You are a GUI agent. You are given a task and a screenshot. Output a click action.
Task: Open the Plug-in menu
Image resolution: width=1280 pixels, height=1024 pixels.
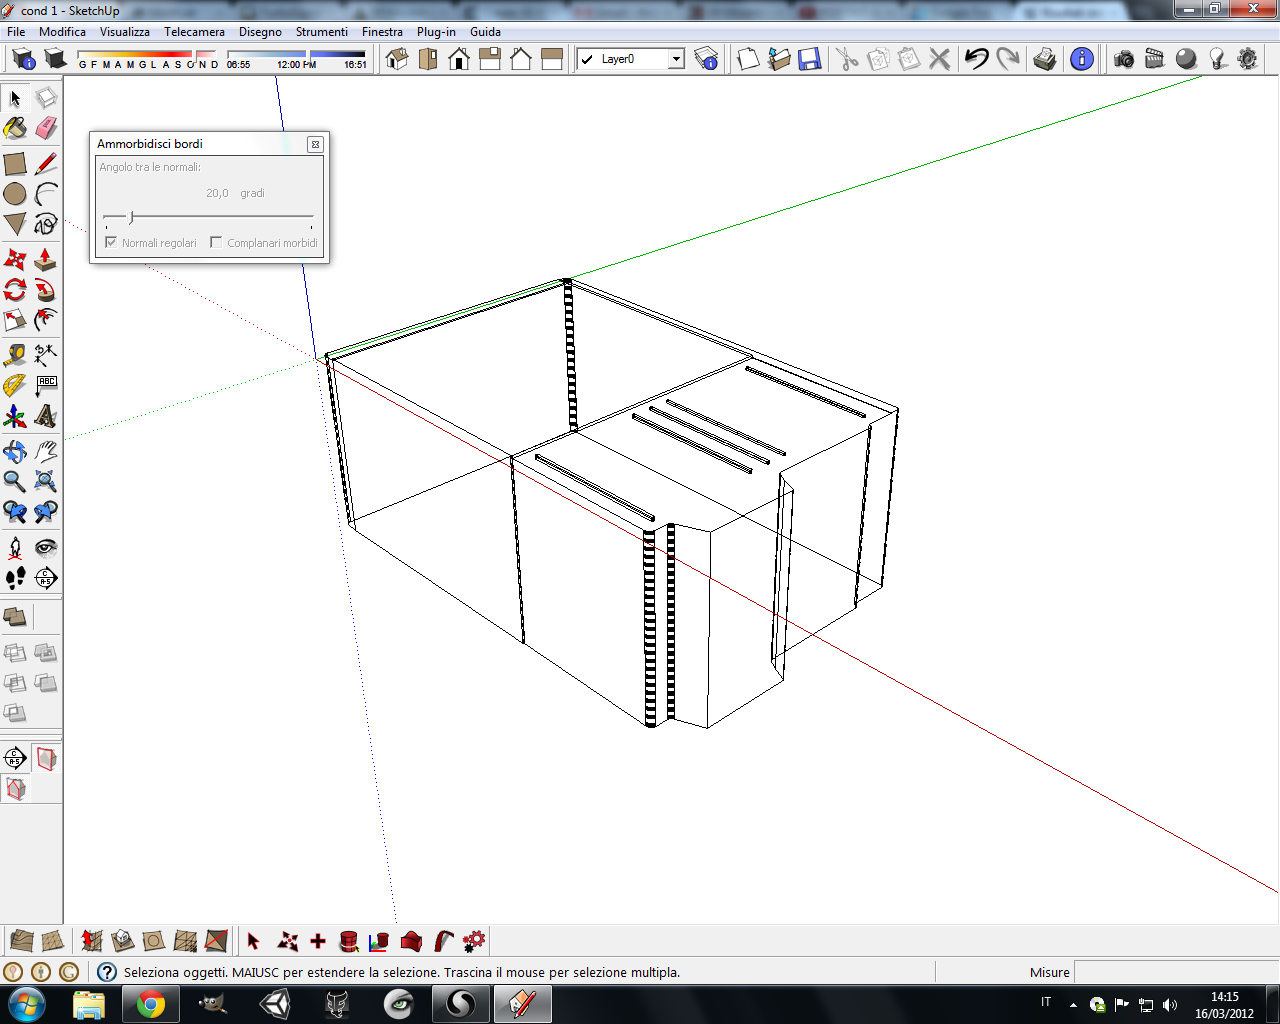tap(436, 31)
